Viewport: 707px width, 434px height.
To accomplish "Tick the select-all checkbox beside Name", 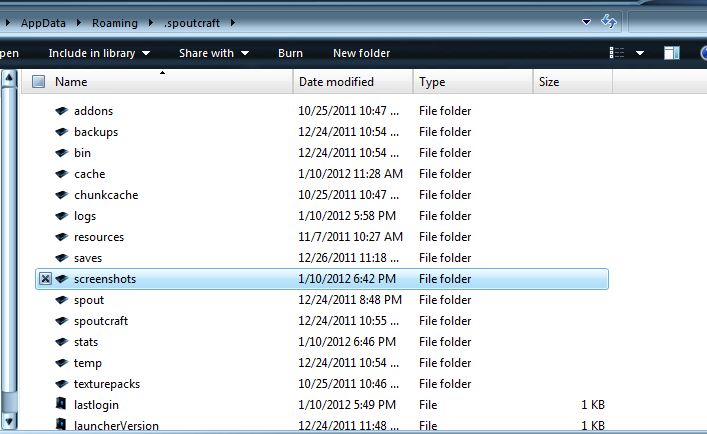I will click(38, 82).
